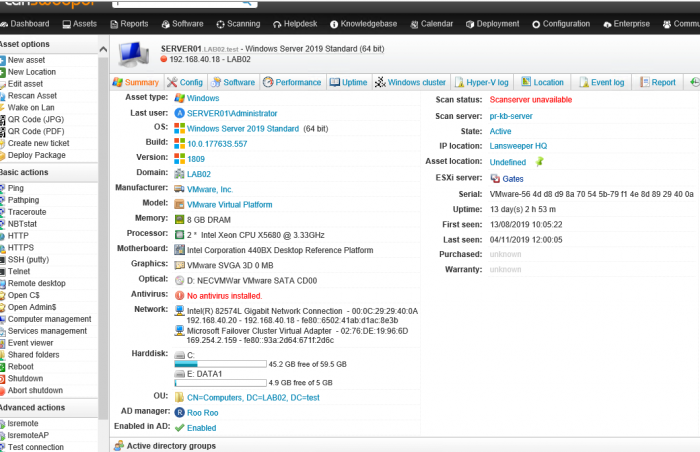Open the Knowledgebase menu
Viewport: 700px width, 452px height.
pos(363,24)
